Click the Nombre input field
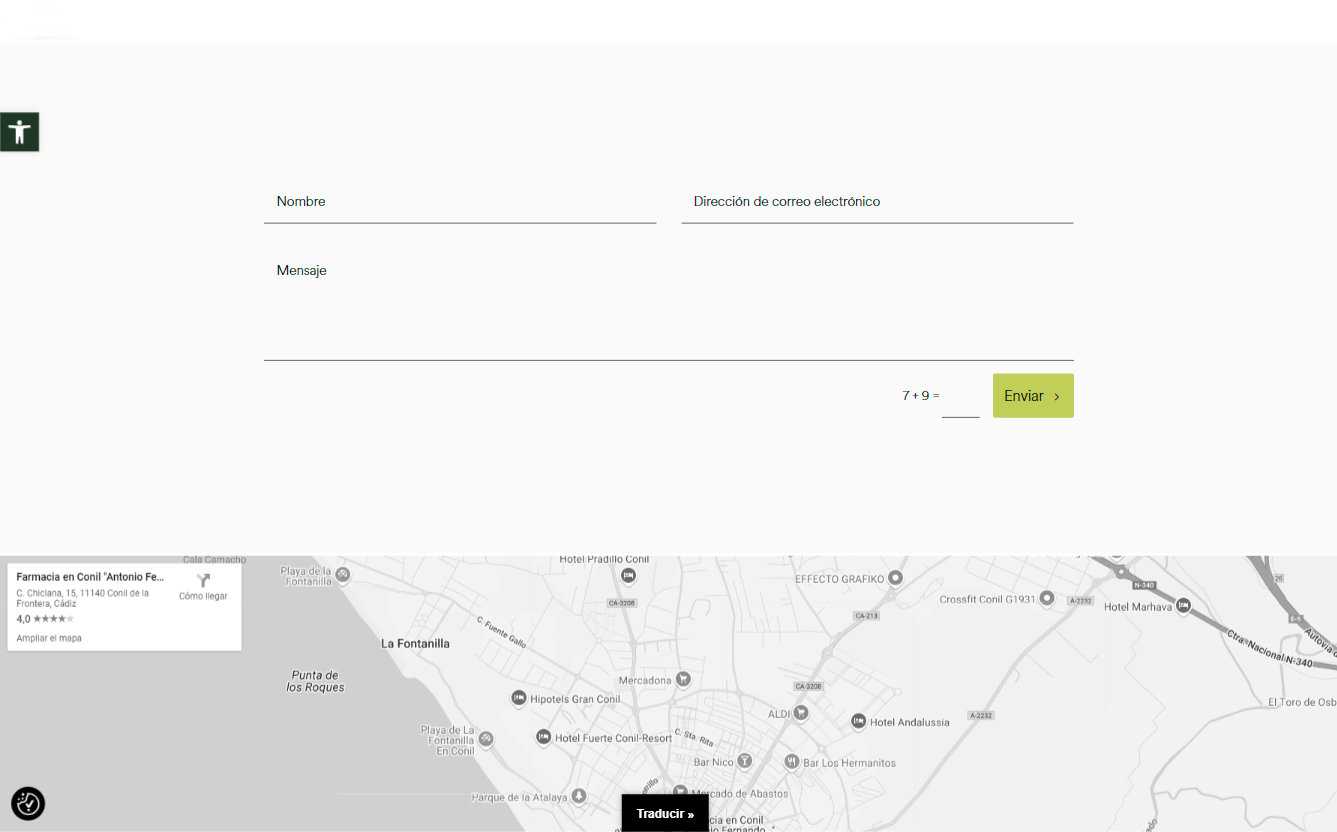The width and height of the screenshot is (1337, 832). (x=460, y=202)
